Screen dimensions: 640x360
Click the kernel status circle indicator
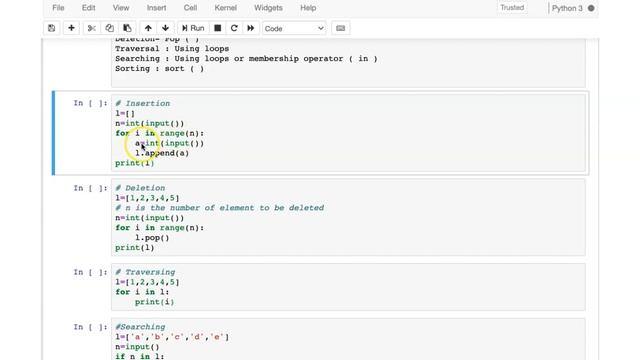pyautogui.click(x=591, y=8)
